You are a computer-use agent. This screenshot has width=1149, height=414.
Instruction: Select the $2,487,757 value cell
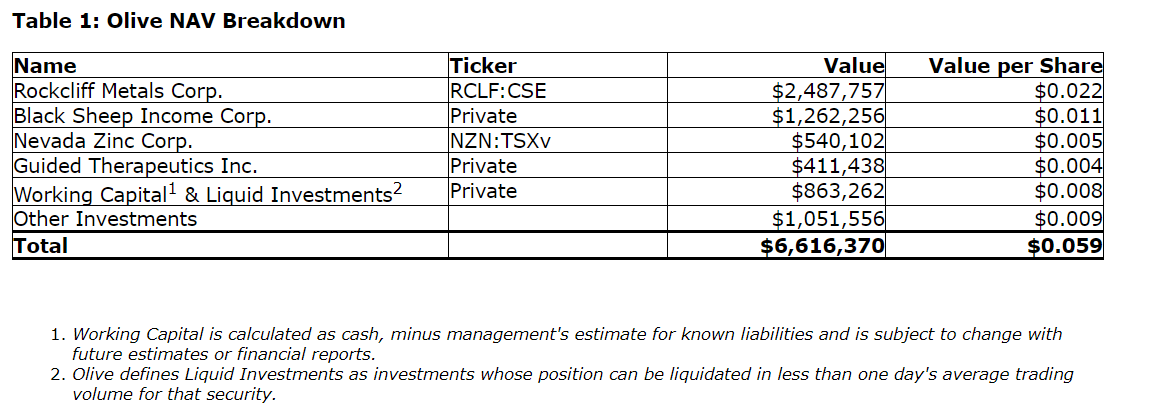pyautogui.click(x=828, y=91)
